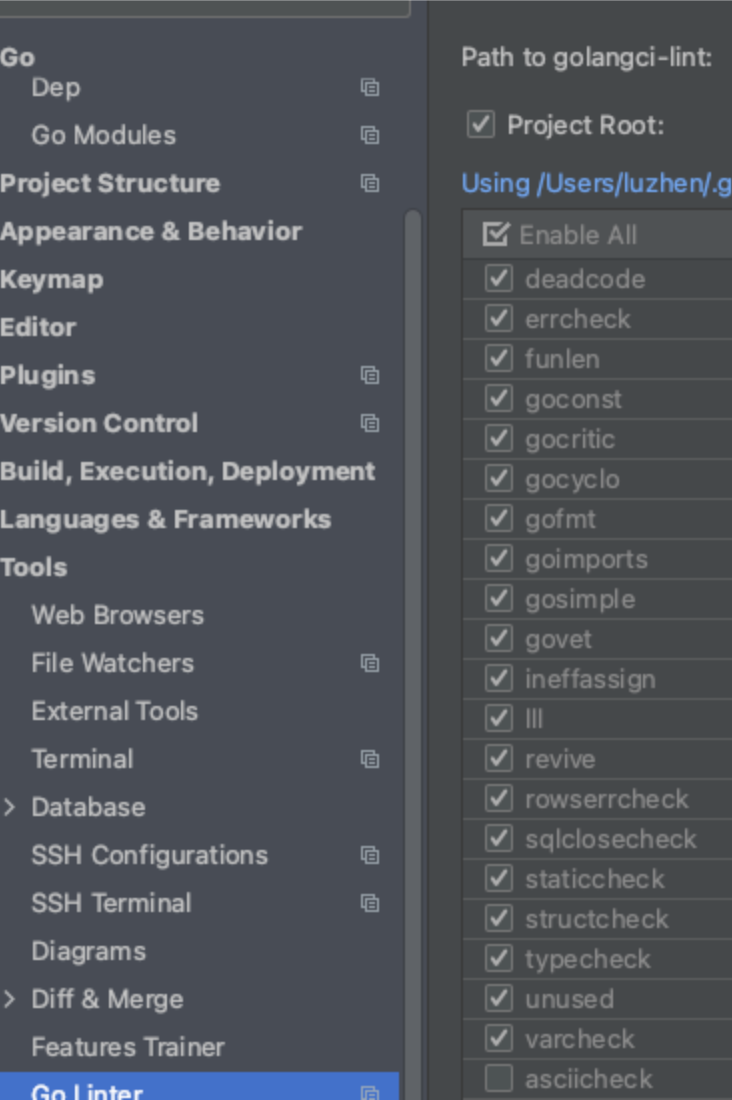Toggle the Enable All checkbox

[495, 235]
